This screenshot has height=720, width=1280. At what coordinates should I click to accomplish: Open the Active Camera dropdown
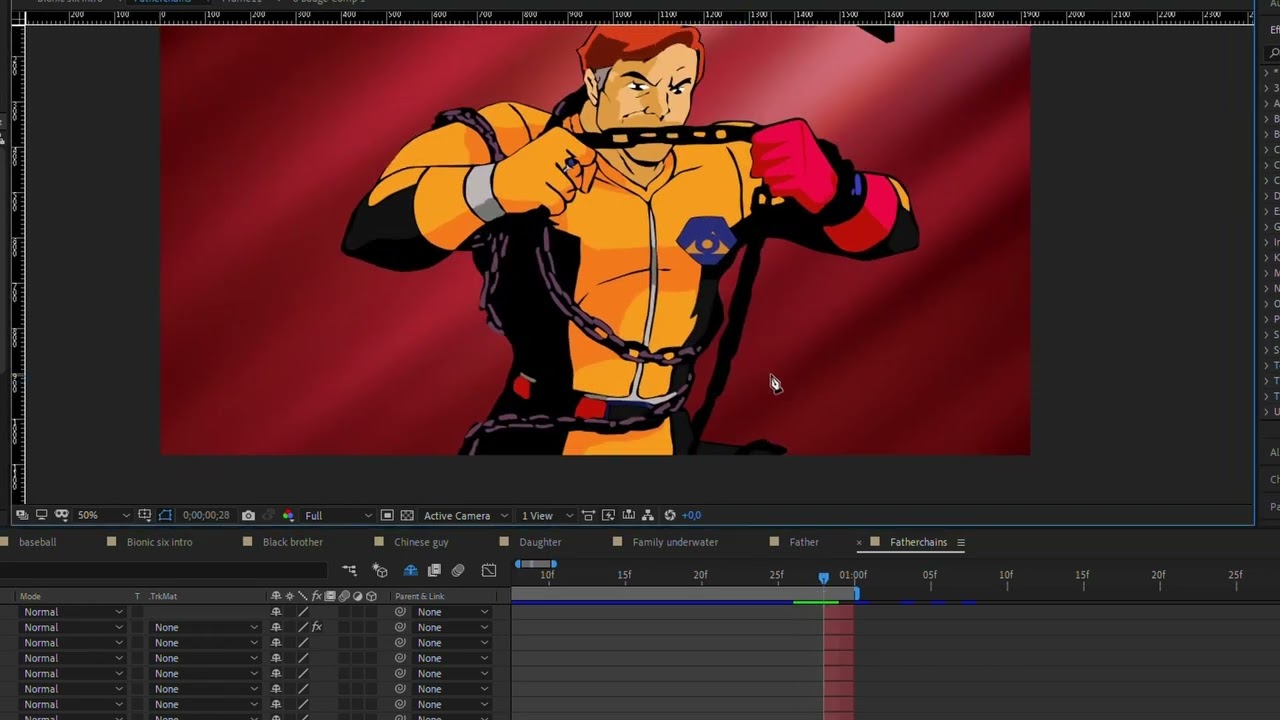click(x=465, y=515)
